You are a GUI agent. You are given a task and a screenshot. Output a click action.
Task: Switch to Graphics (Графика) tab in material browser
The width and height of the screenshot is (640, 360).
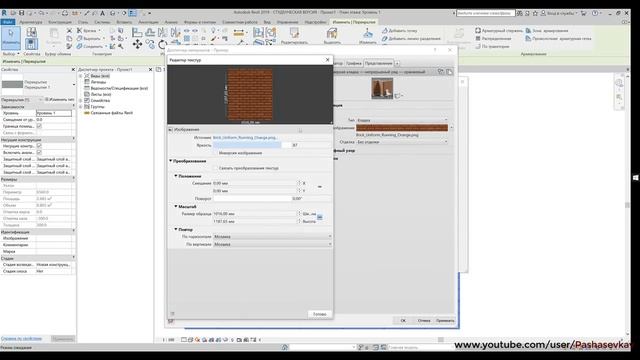point(353,63)
